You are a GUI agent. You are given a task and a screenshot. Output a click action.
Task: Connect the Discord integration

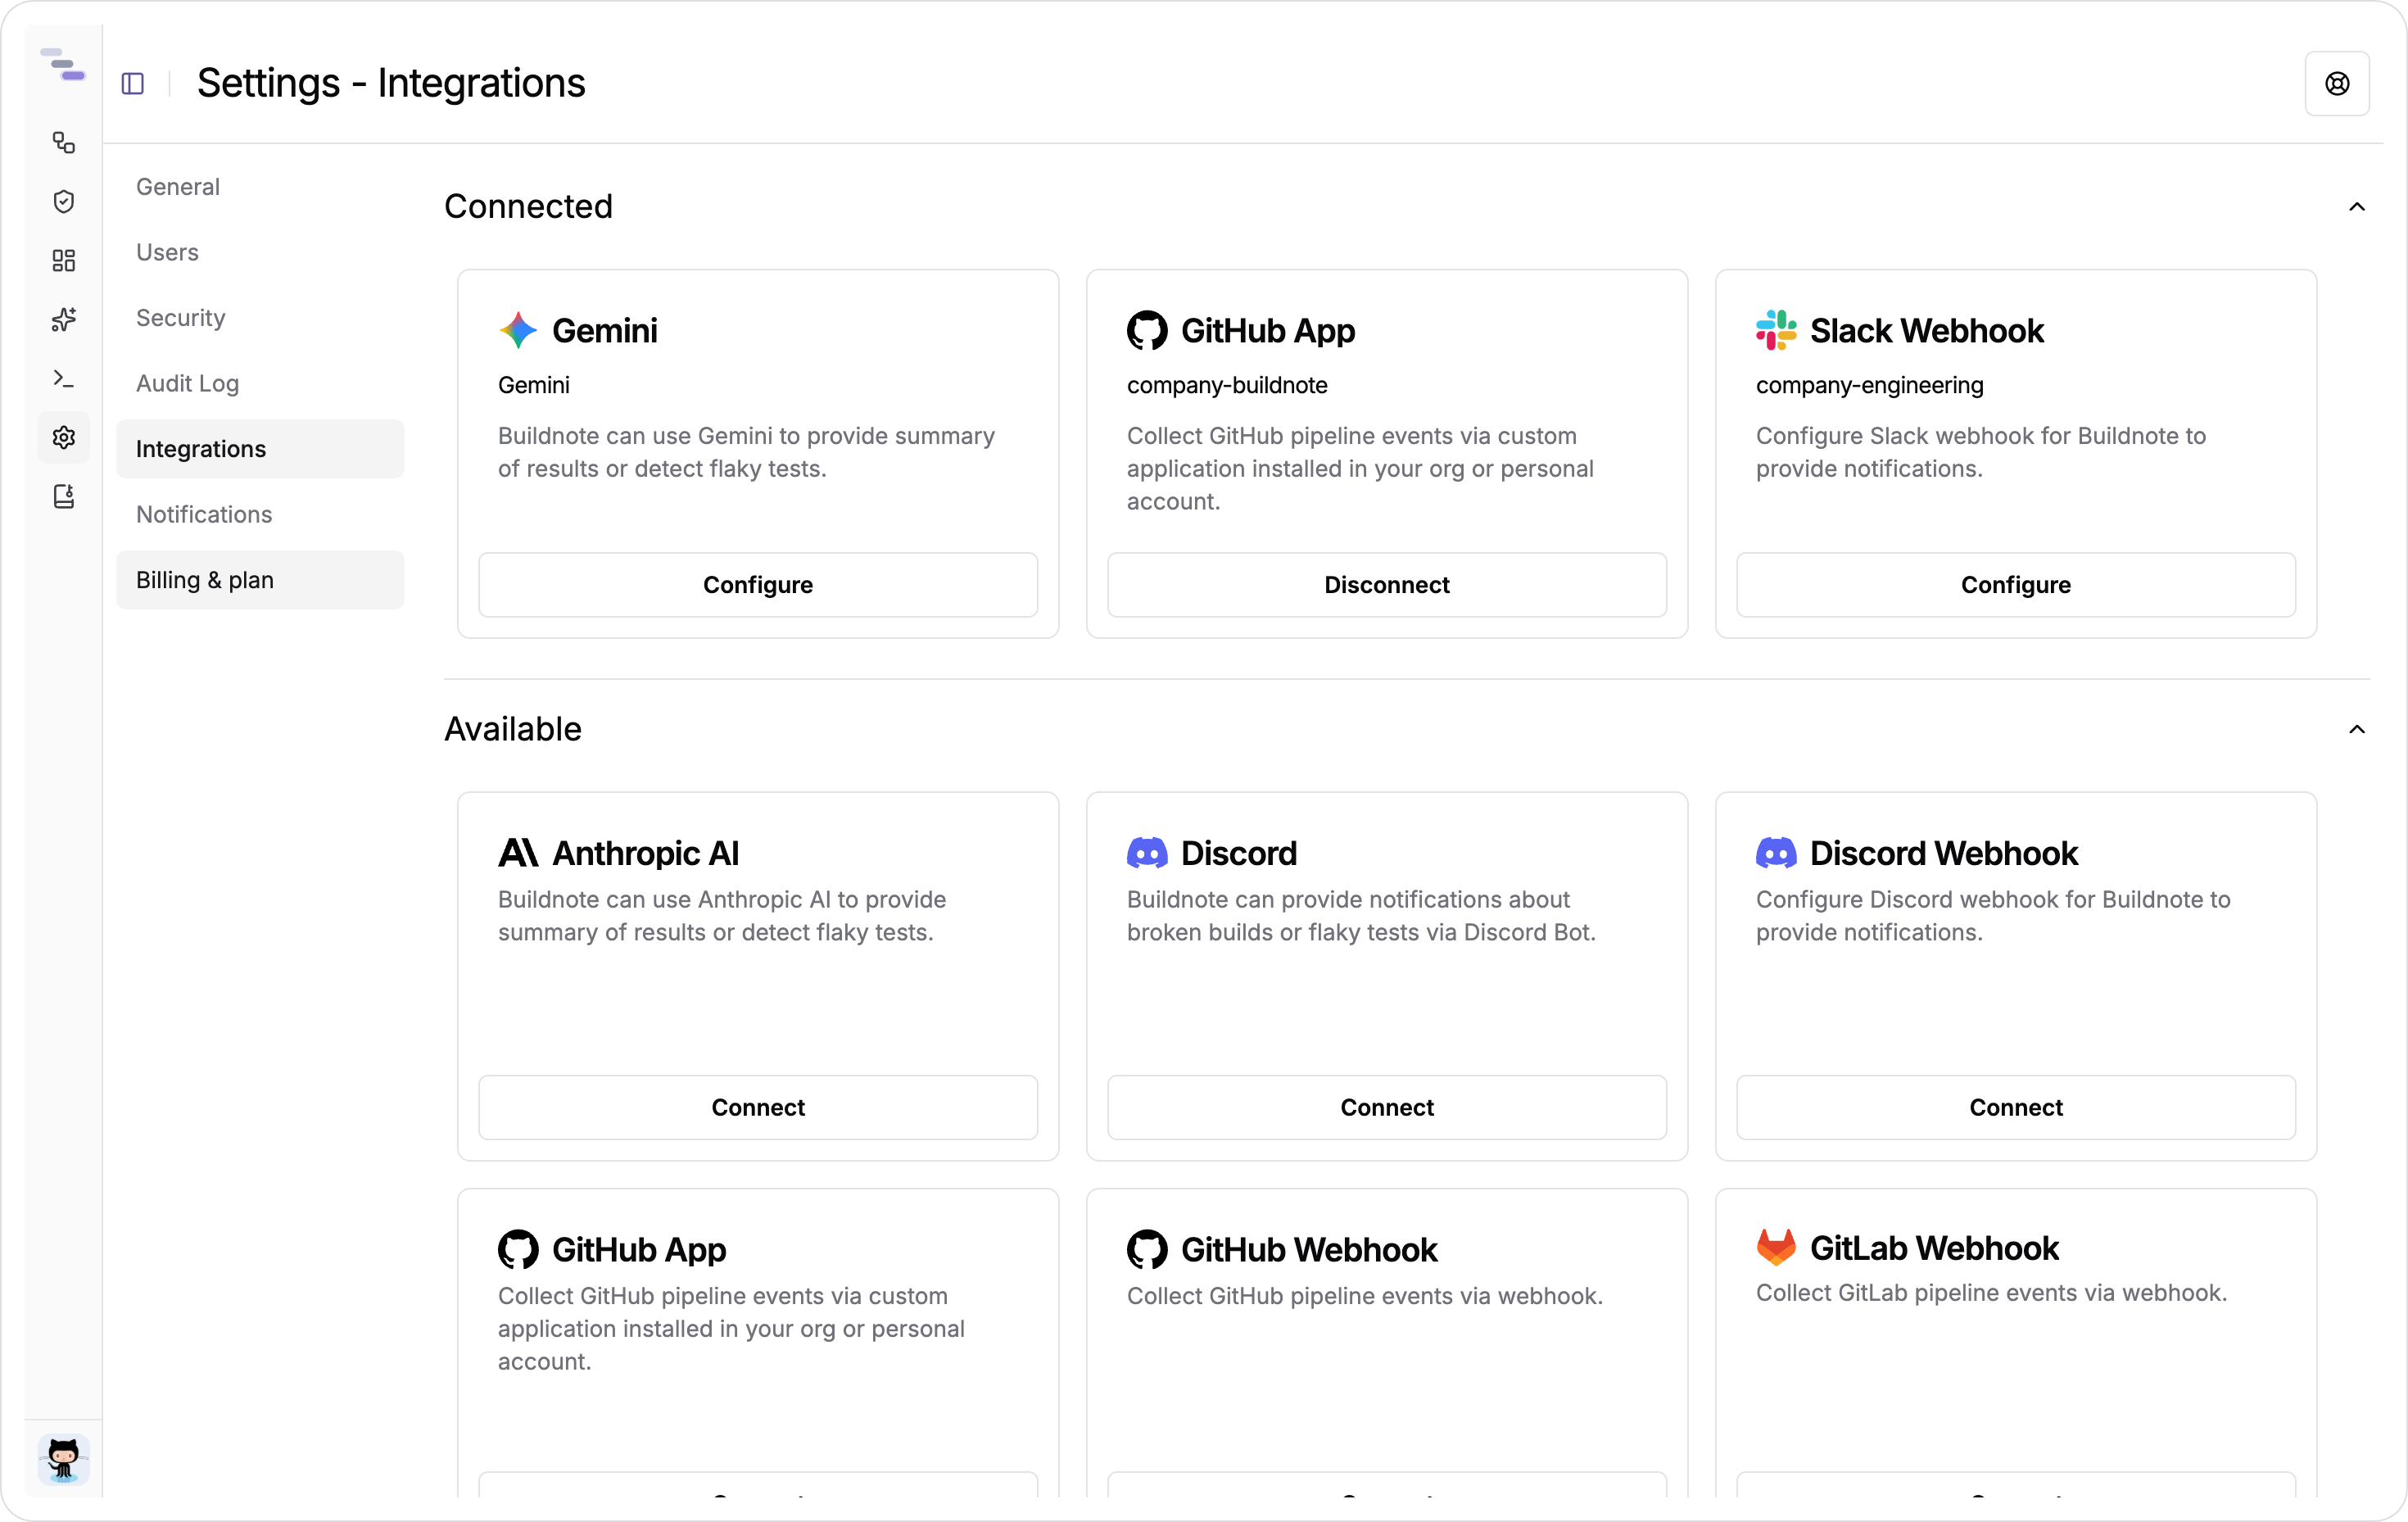point(1387,1108)
